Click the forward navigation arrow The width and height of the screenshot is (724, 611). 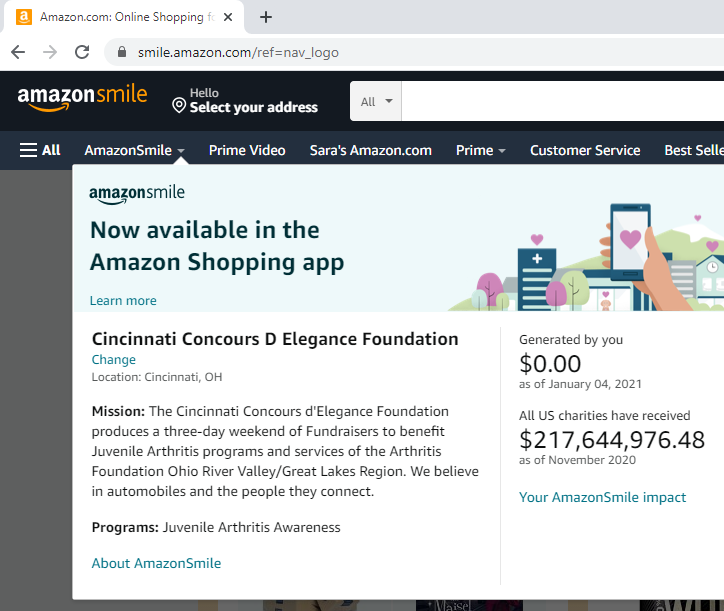(50, 52)
